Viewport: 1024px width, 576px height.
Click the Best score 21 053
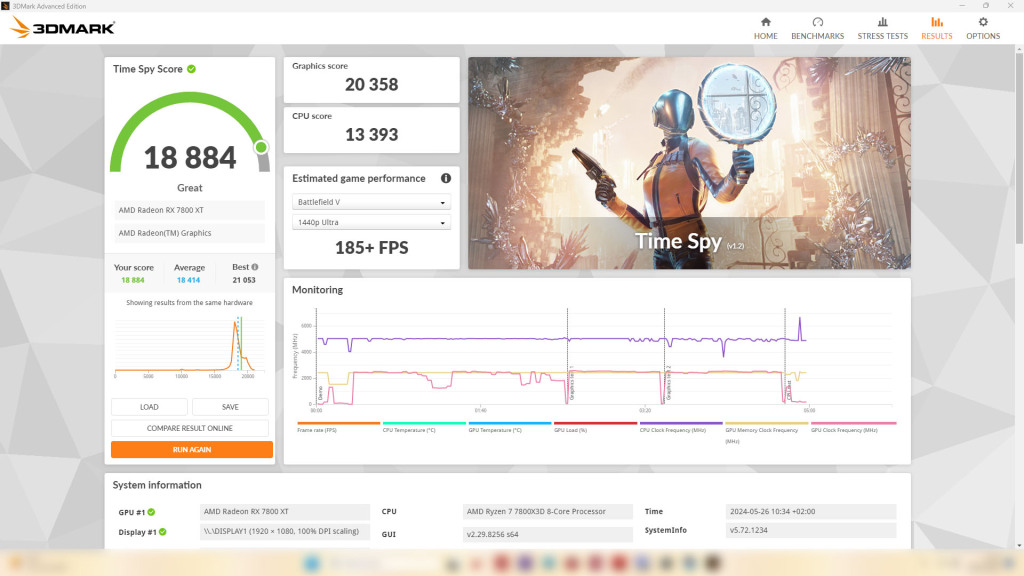(x=244, y=280)
